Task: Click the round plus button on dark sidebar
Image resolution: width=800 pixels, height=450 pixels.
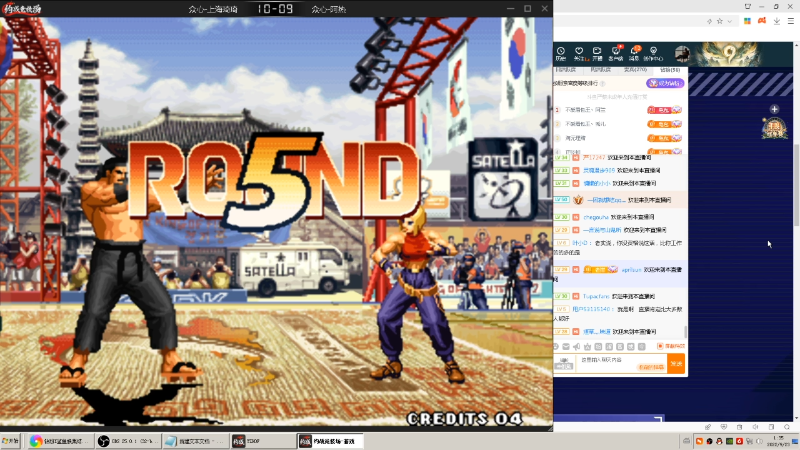Action: tap(774, 109)
